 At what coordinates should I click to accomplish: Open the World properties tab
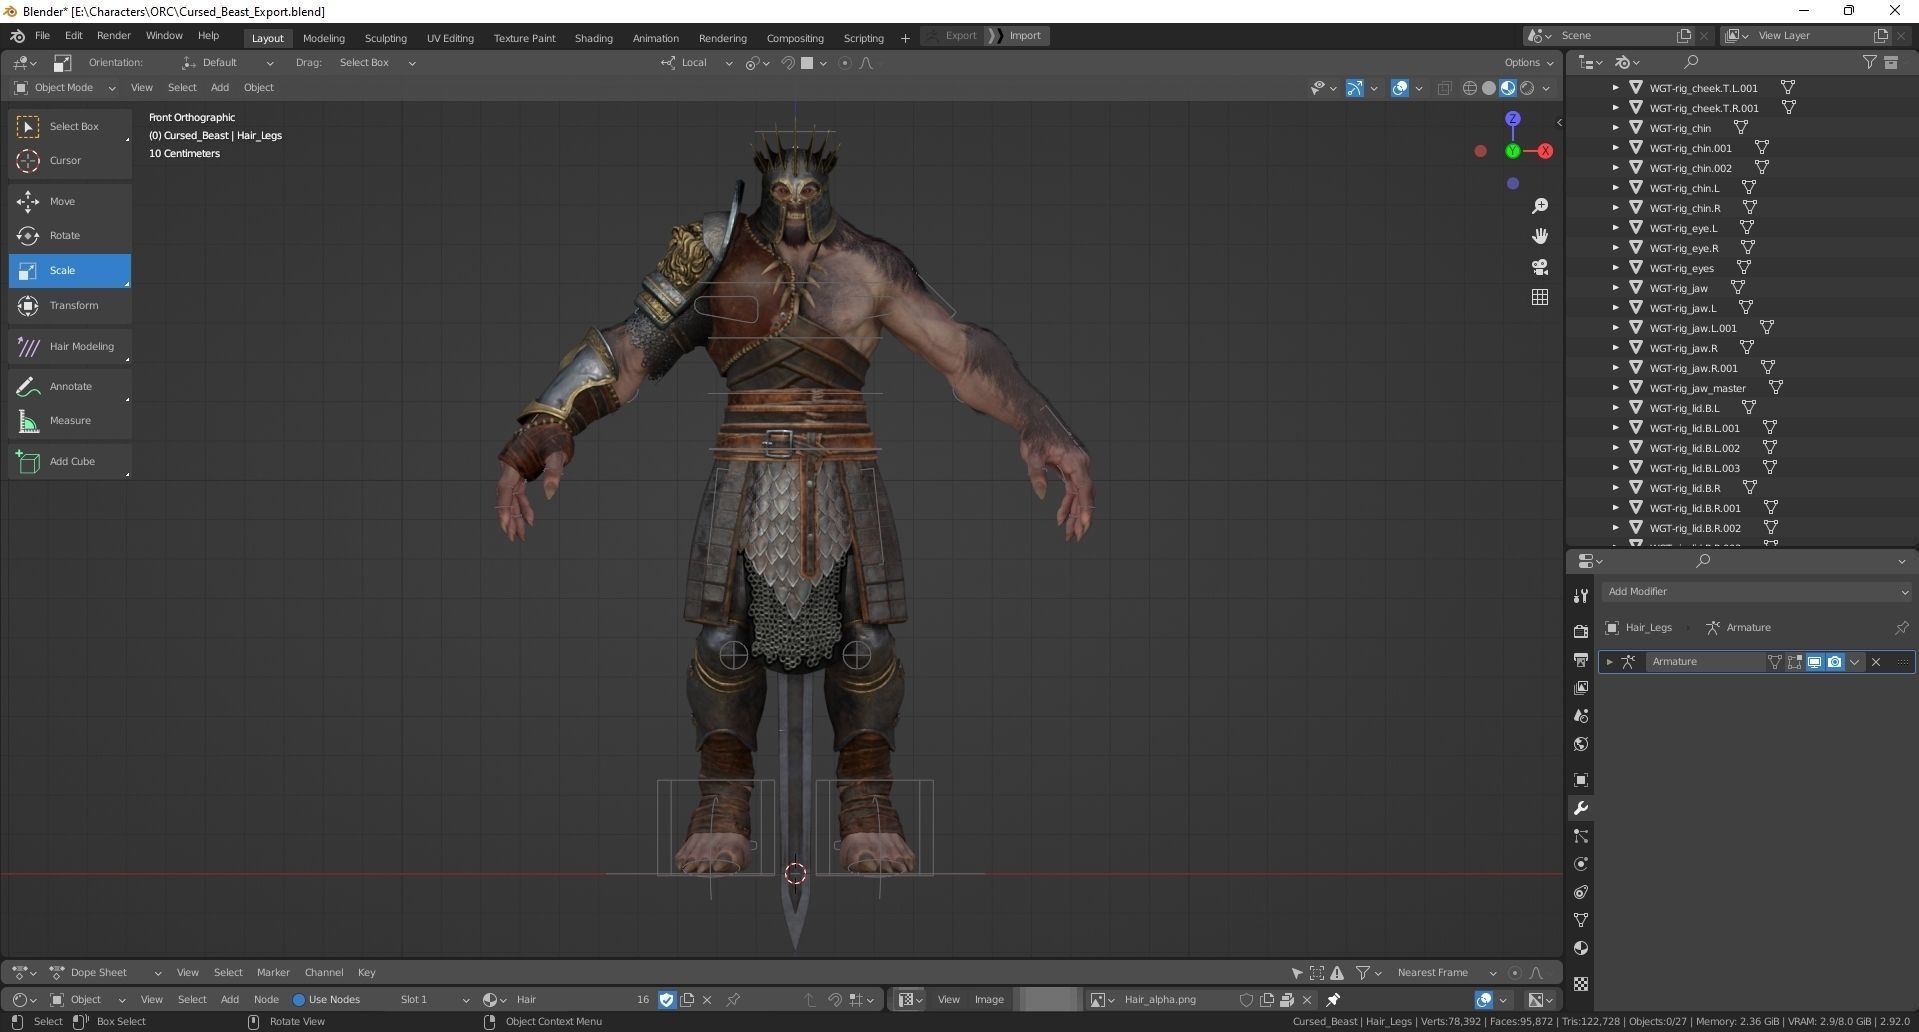click(x=1581, y=743)
